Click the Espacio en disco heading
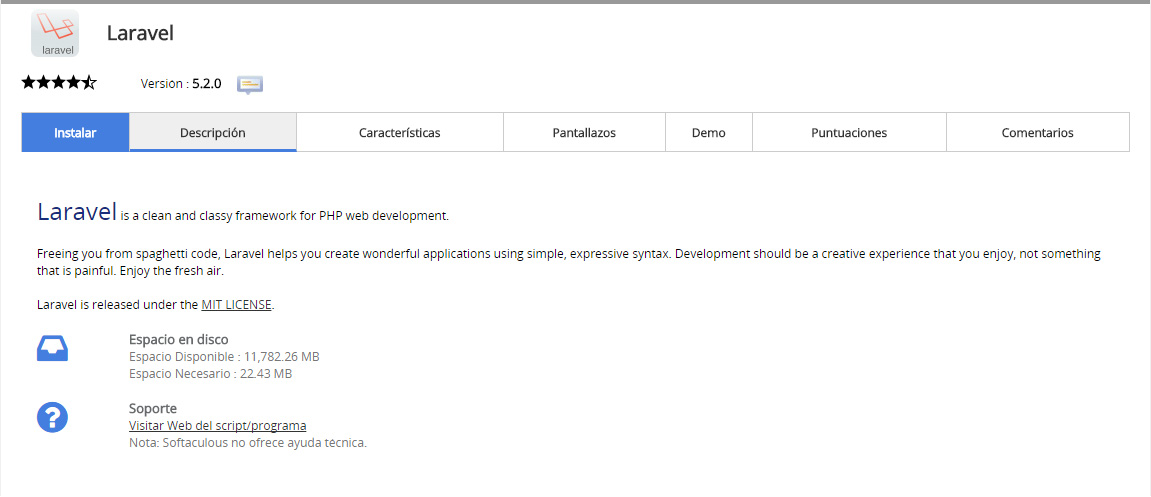The height and width of the screenshot is (497, 1151). point(178,339)
